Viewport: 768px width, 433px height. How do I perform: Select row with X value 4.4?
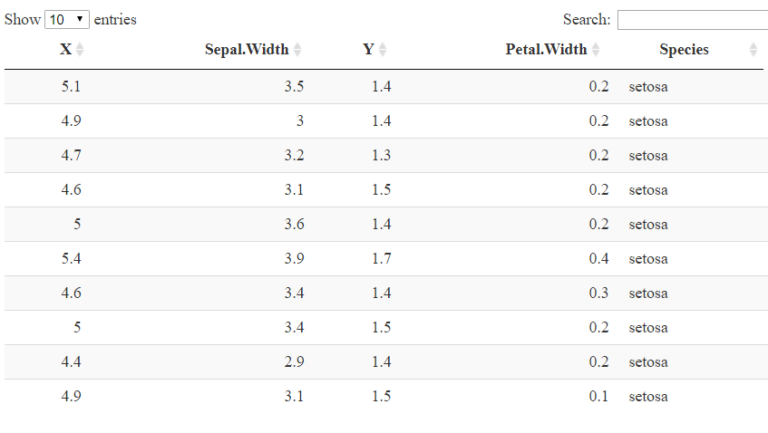71,362
